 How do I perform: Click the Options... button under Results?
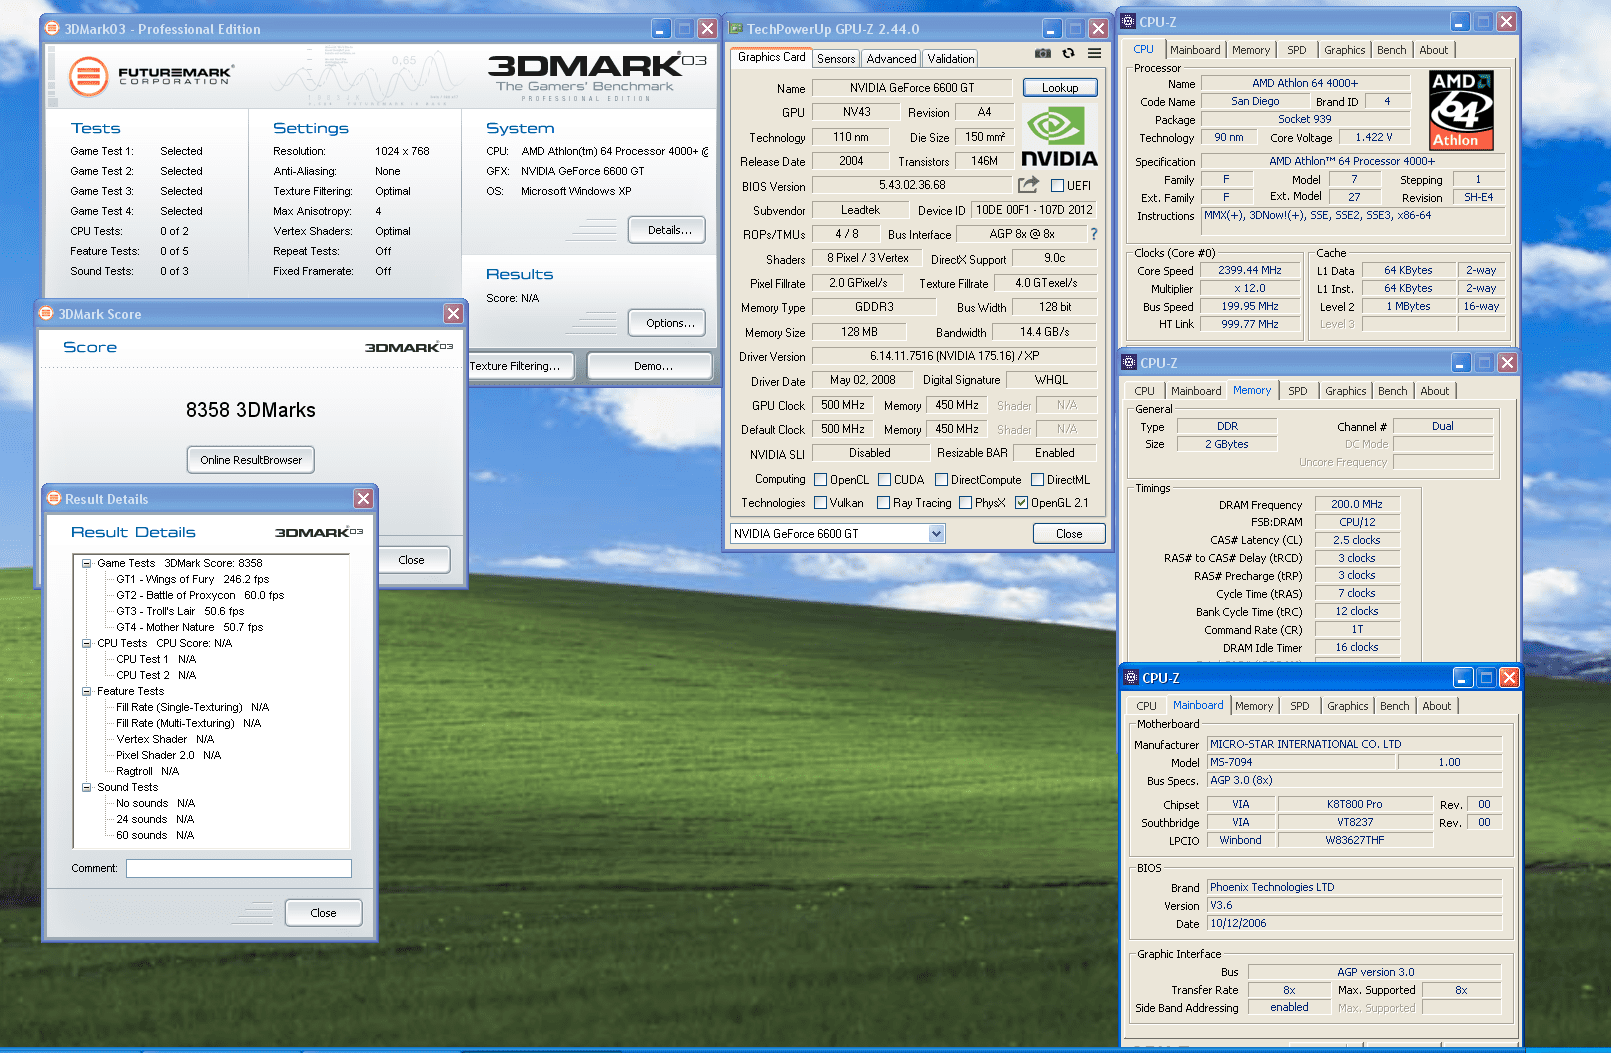pyautogui.click(x=667, y=323)
